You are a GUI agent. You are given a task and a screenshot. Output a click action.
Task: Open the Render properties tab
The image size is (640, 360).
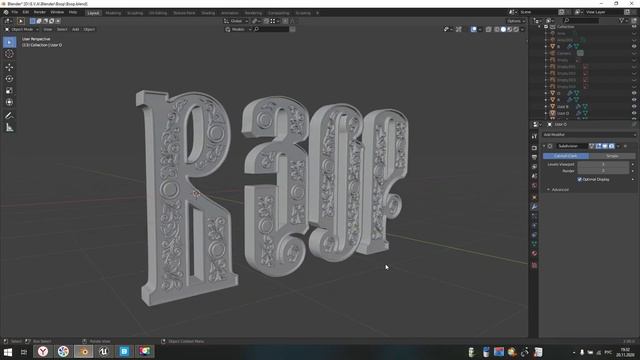pos(534,148)
